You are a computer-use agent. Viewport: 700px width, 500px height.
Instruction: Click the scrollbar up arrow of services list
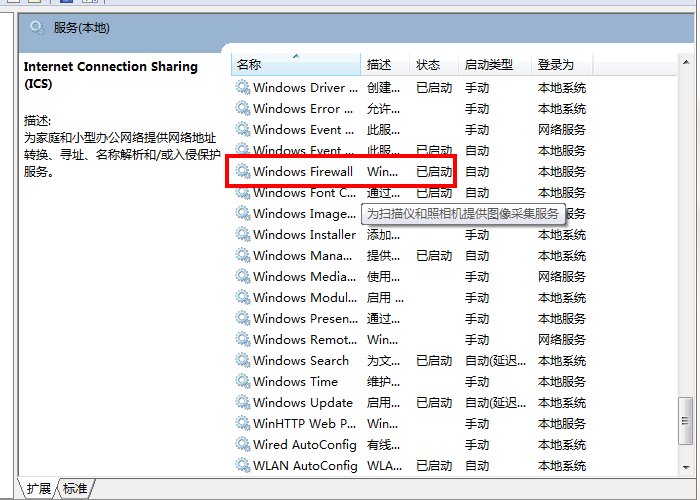tap(686, 62)
